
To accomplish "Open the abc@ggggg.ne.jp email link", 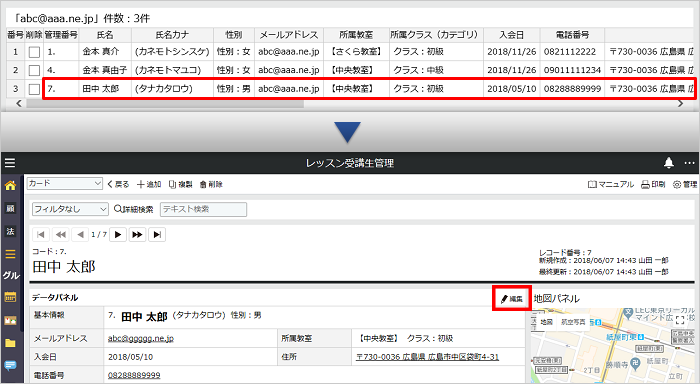I will (141, 338).
